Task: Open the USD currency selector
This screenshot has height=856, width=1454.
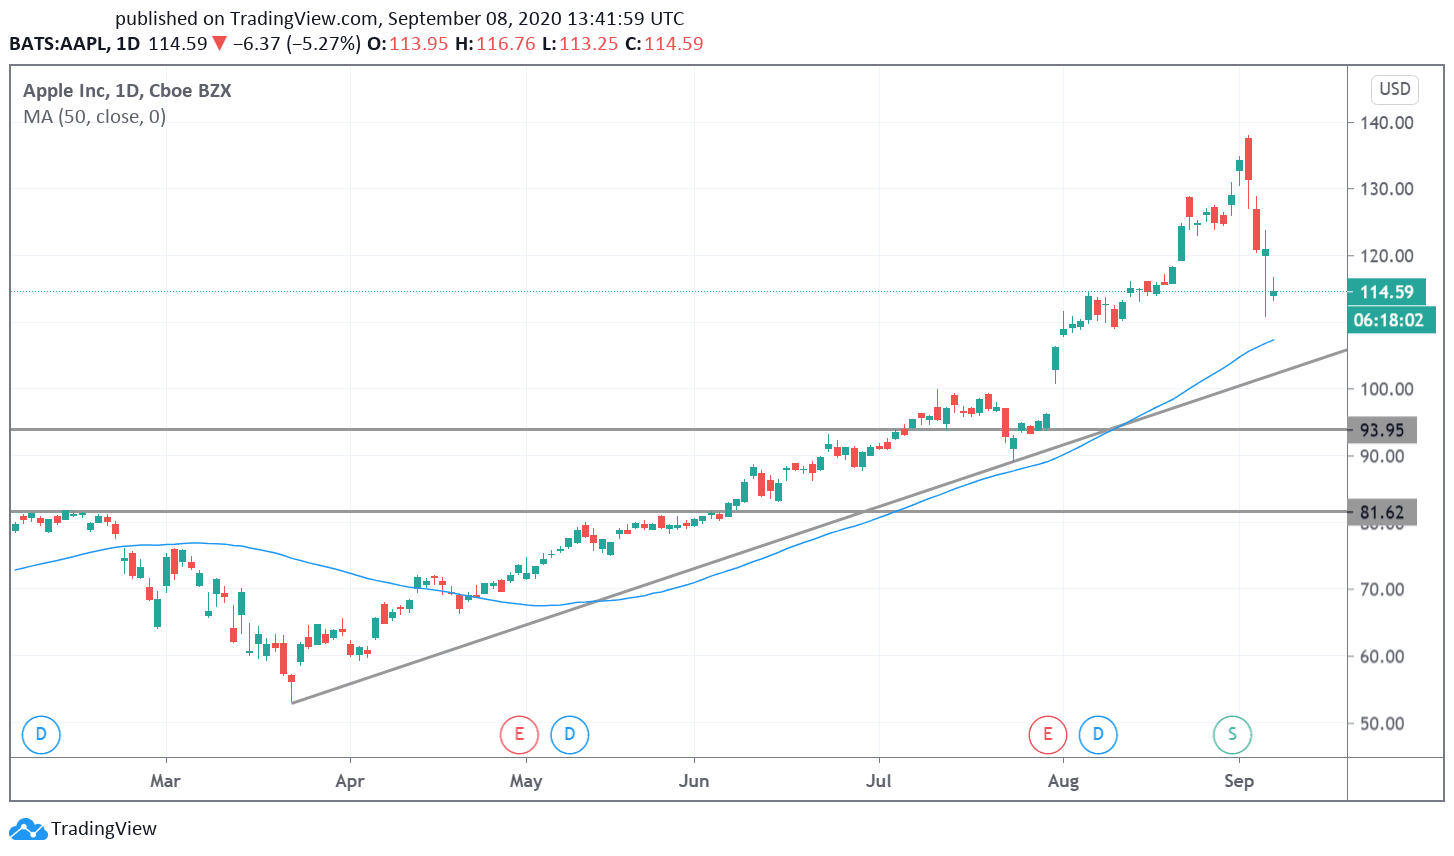Action: (x=1395, y=89)
